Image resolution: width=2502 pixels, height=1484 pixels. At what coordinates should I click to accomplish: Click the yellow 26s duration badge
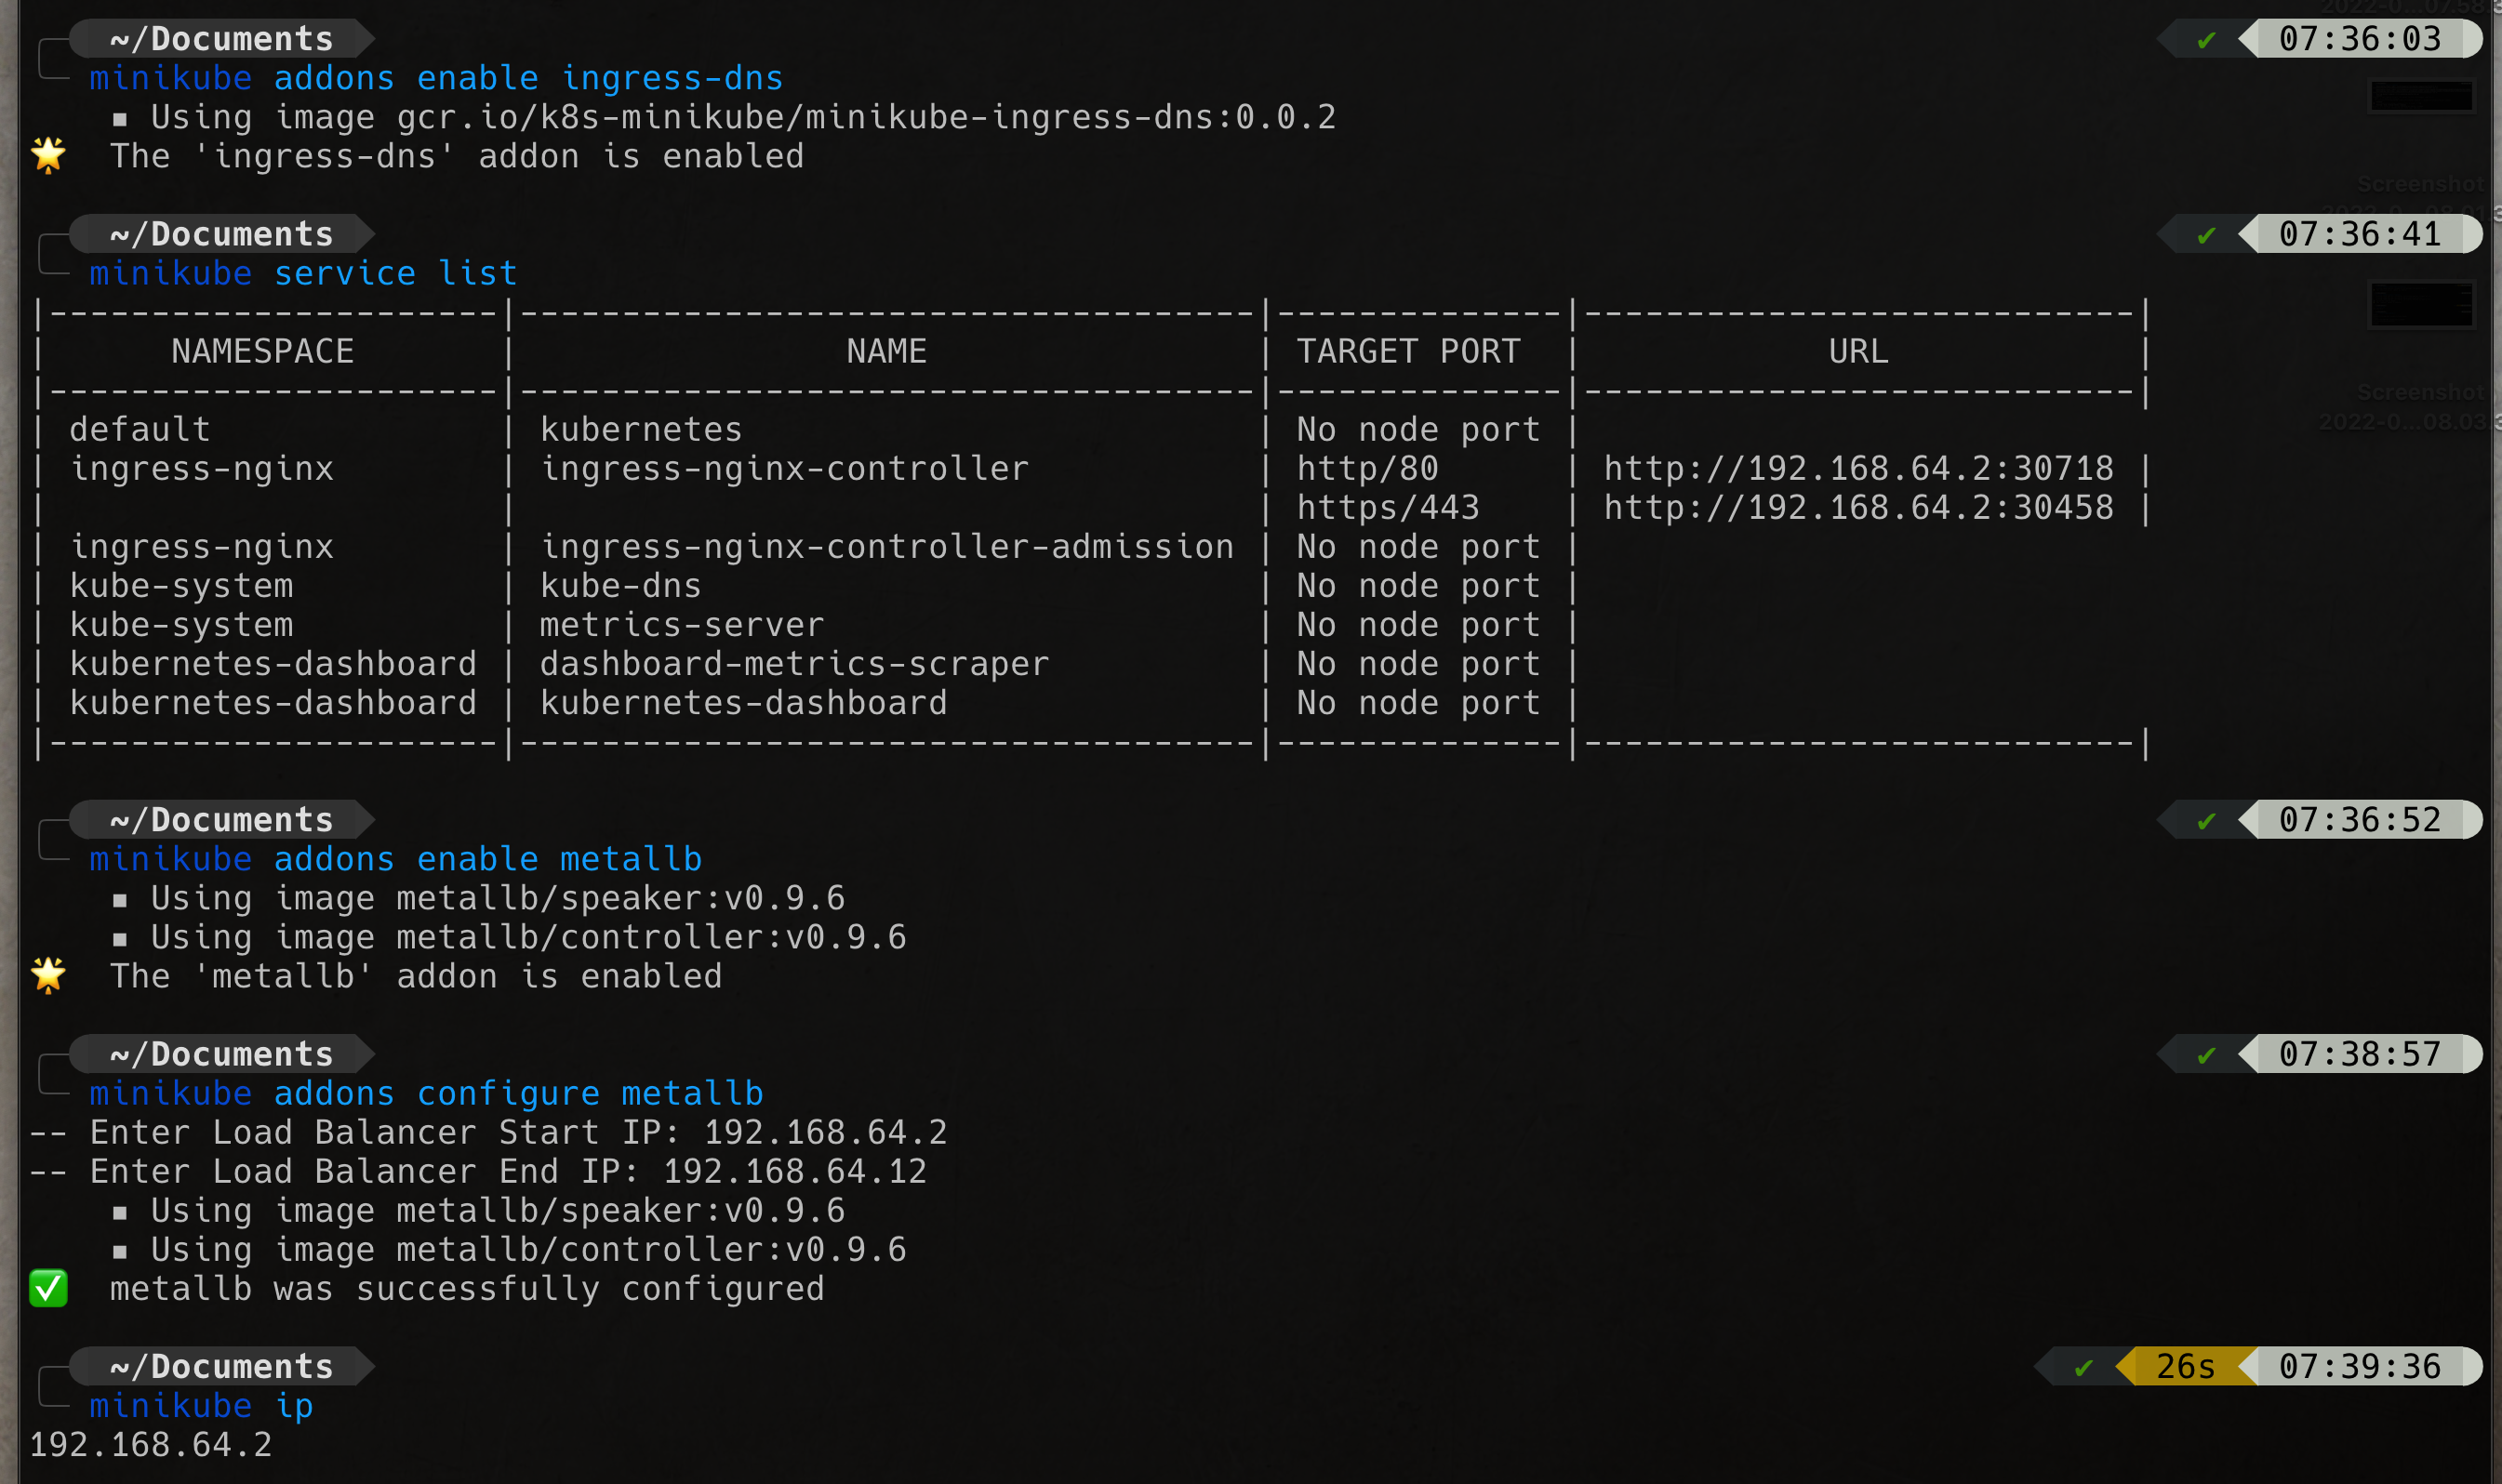[2185, 1367]
